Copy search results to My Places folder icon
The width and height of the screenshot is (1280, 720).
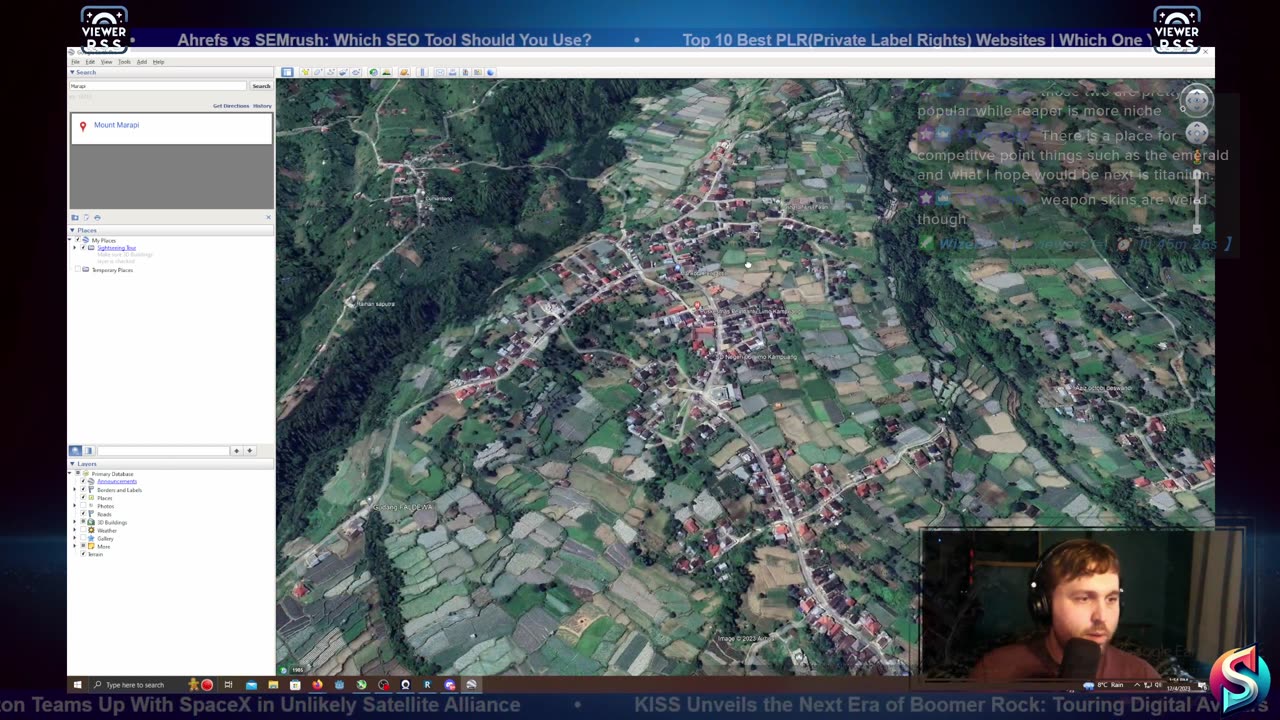(x=75, y=217)
